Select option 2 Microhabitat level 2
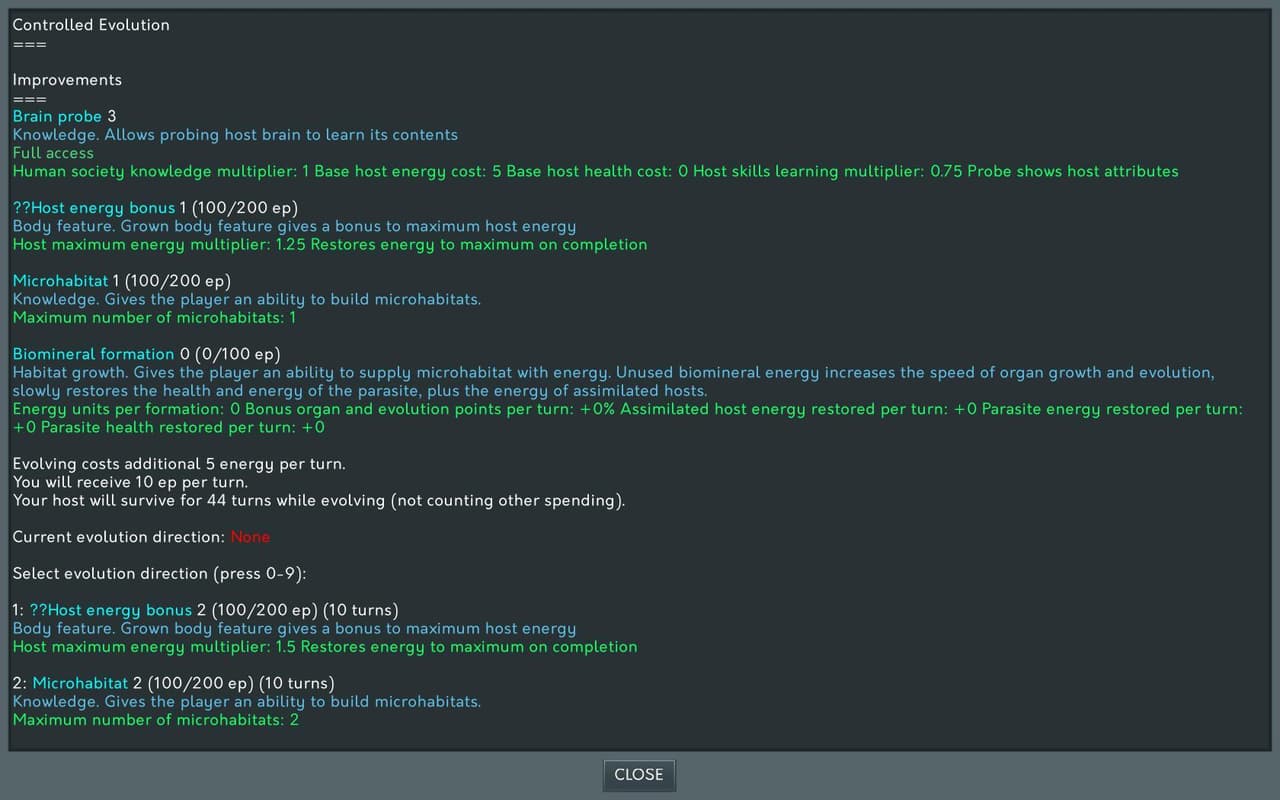 173,683
